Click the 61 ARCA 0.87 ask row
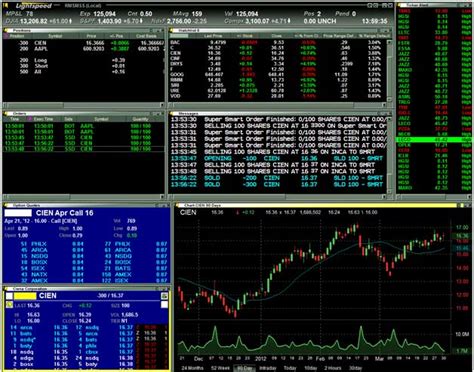The image size is (474, 372). [136, 250]
